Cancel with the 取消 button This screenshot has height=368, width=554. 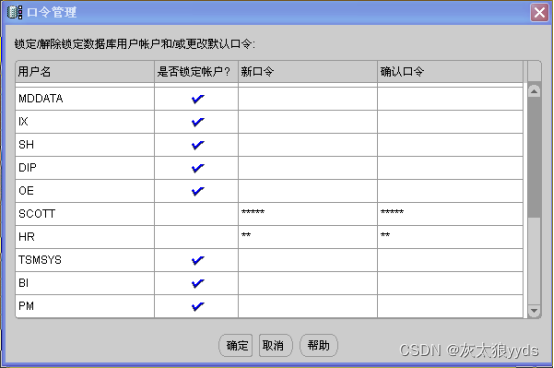point(275,345)
